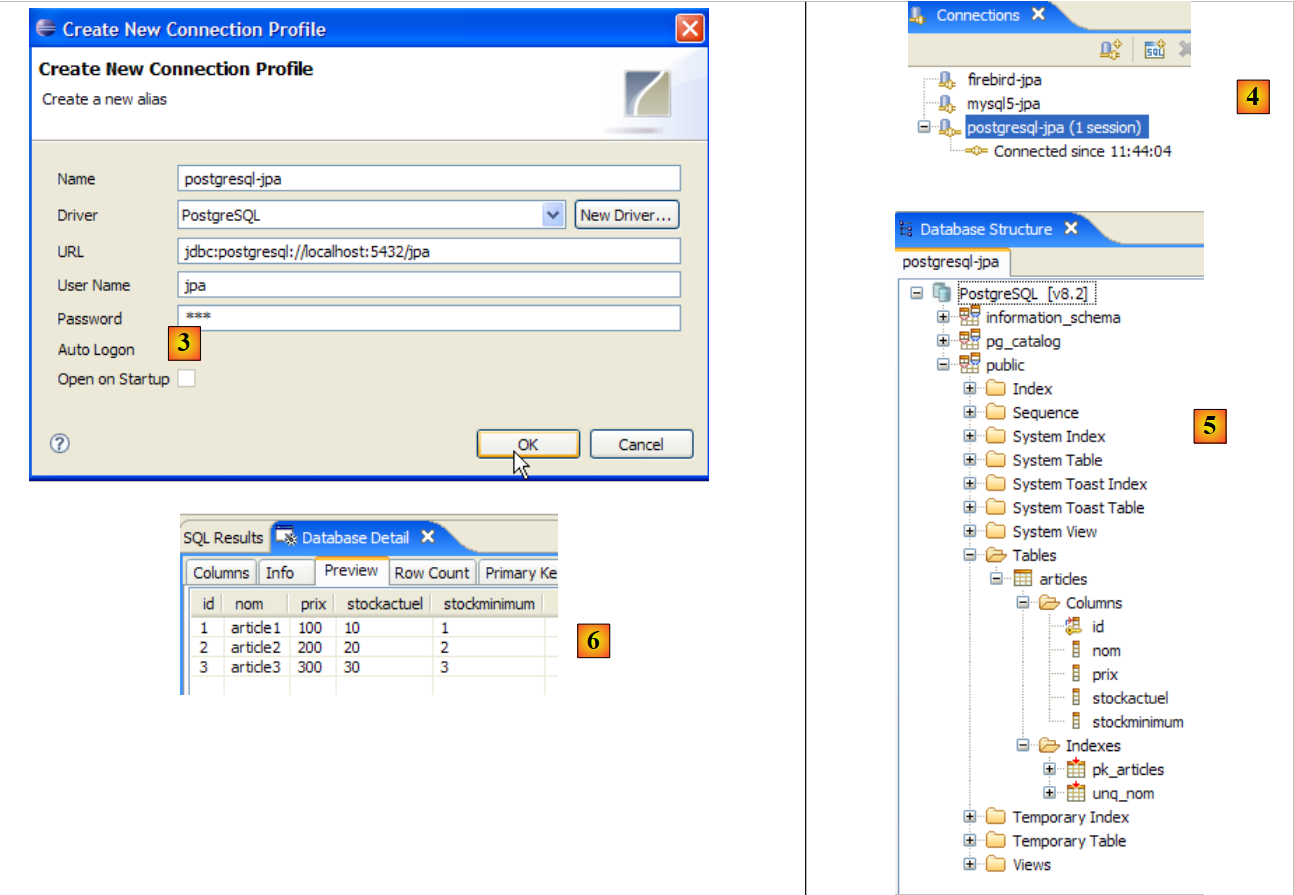Click the firebird-jpa connection icon
The height and width of the screenshot is (895, 1294).
pyautogui.click(x=948, y=80)
